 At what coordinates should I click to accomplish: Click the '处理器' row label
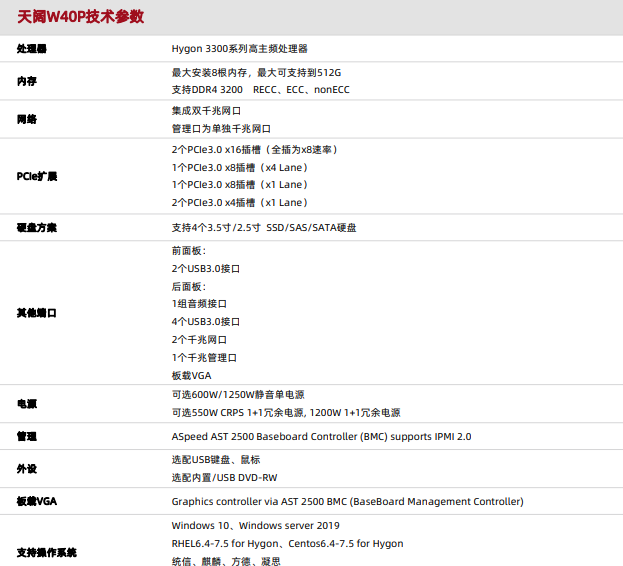[31, 49]
